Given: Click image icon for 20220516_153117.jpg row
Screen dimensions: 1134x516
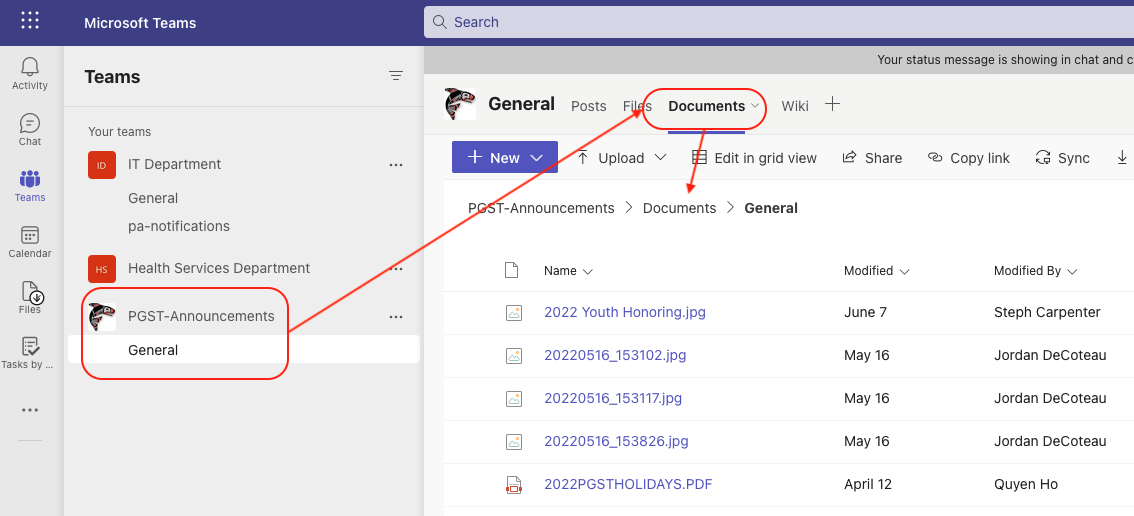Looking at the screenshot, I should click(x=513, y=398).
